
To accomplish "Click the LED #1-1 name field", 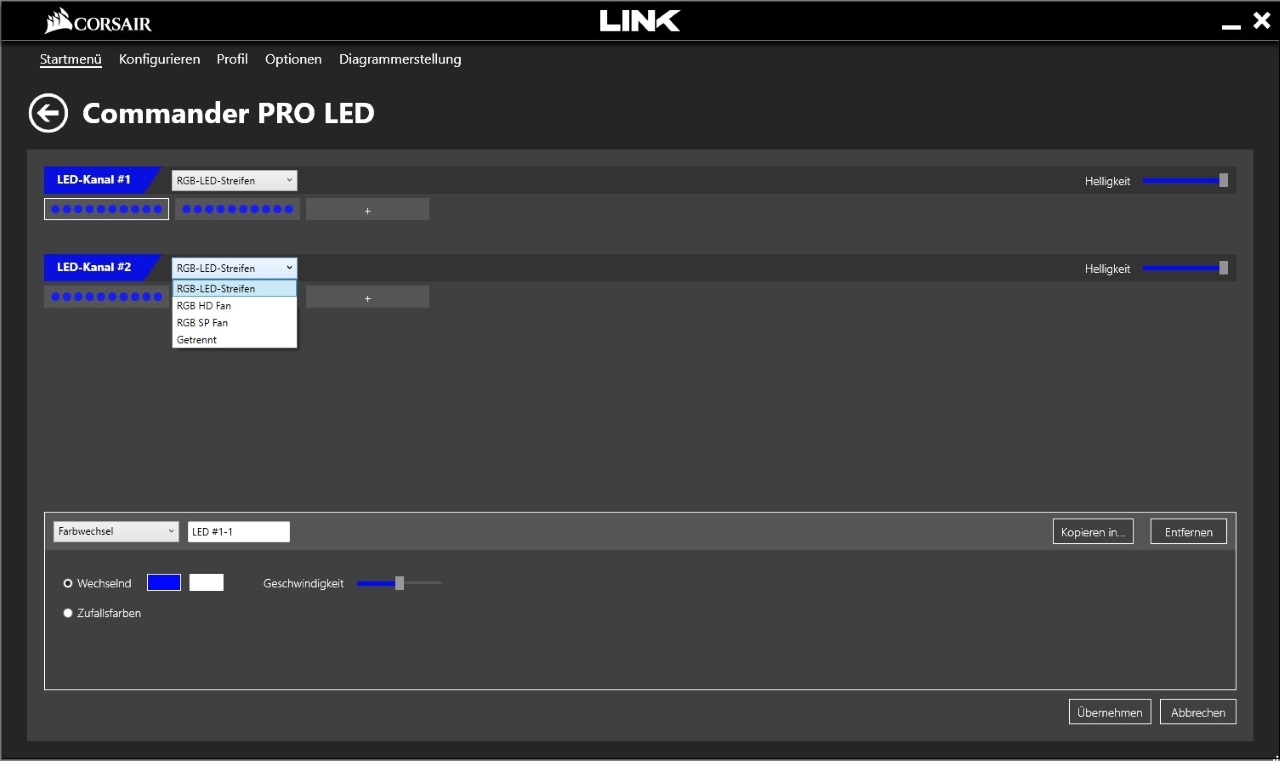I will (x=239, y=532).
